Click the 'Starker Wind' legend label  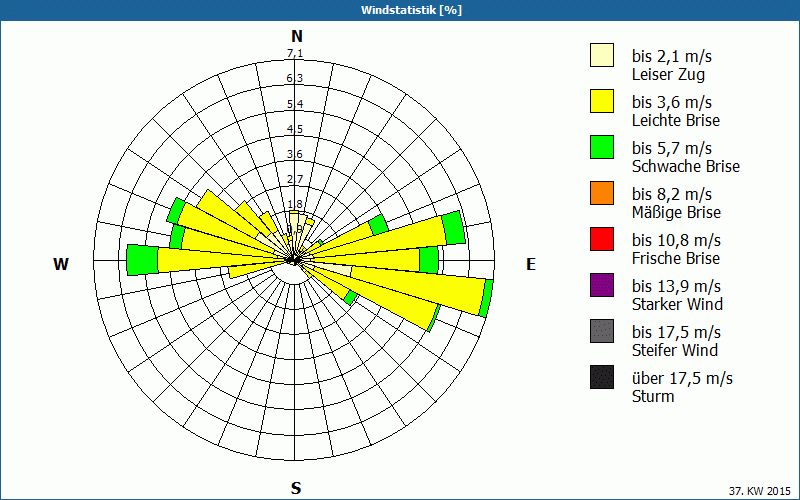(677, 304)
